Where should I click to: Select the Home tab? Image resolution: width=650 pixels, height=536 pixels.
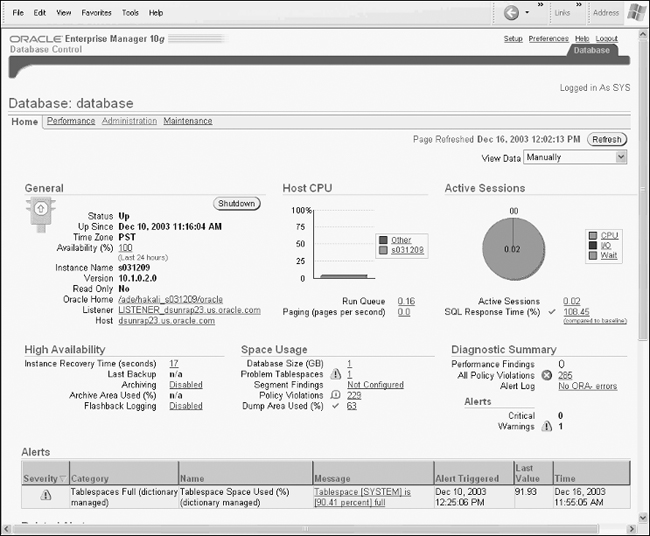pos(24,121)
